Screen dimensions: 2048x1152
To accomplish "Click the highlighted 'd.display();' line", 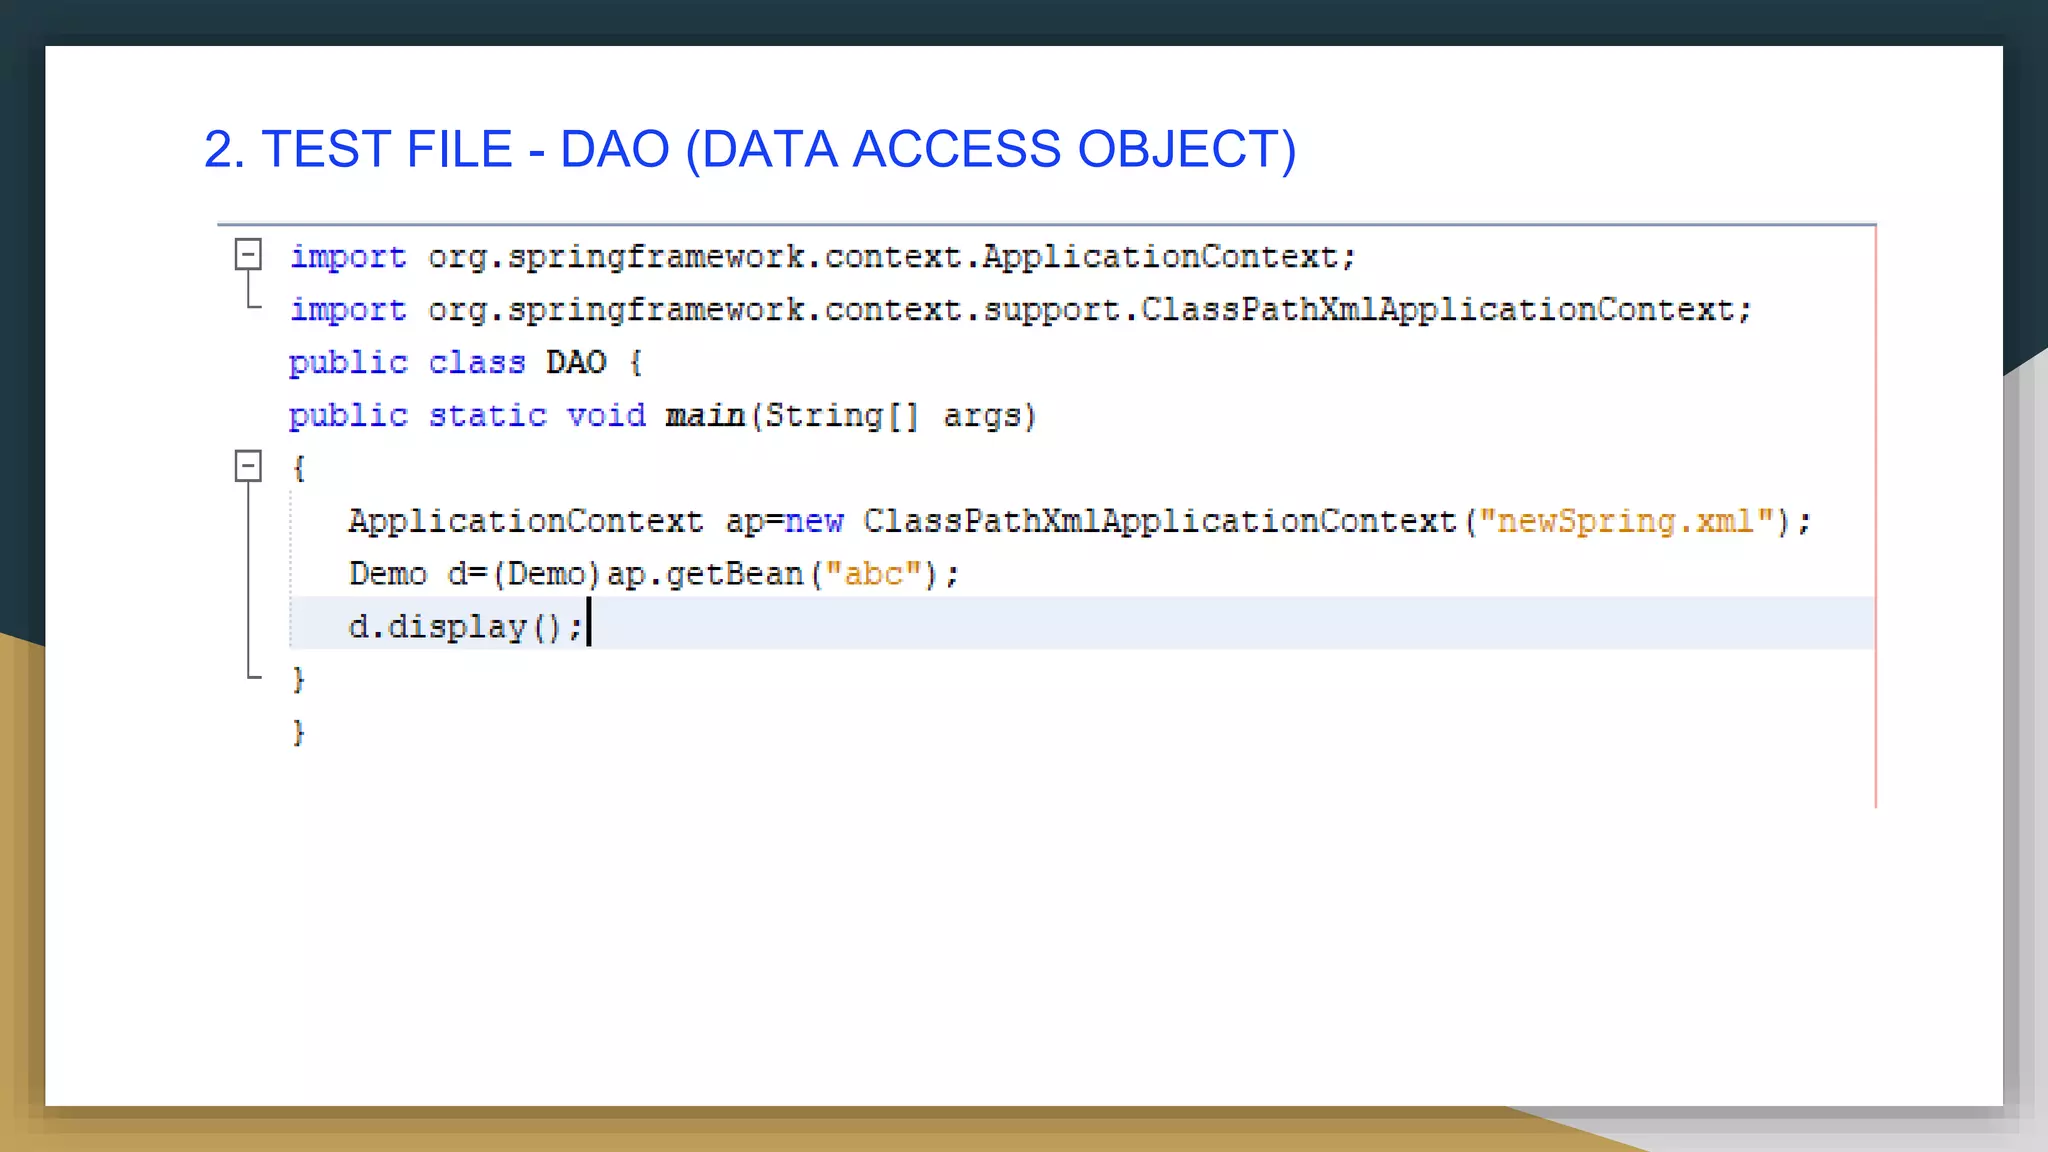I will click(x=1082, y=623).
